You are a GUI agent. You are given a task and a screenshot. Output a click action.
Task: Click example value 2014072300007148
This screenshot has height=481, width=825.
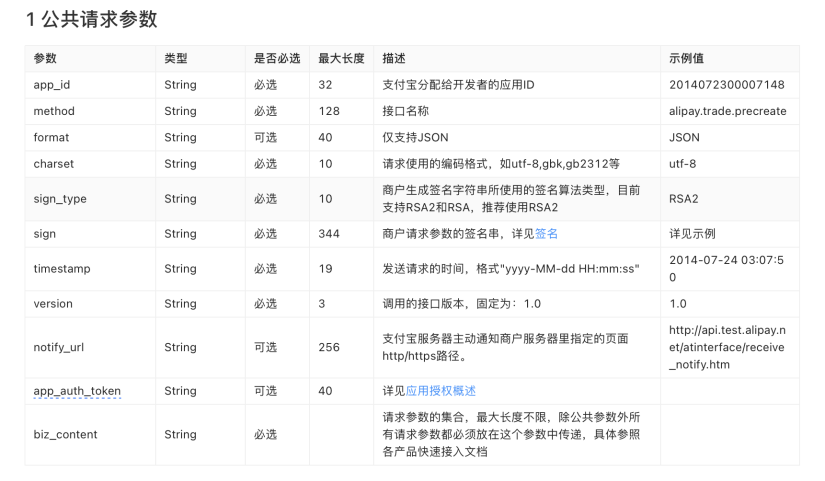[x=727, y=85]
